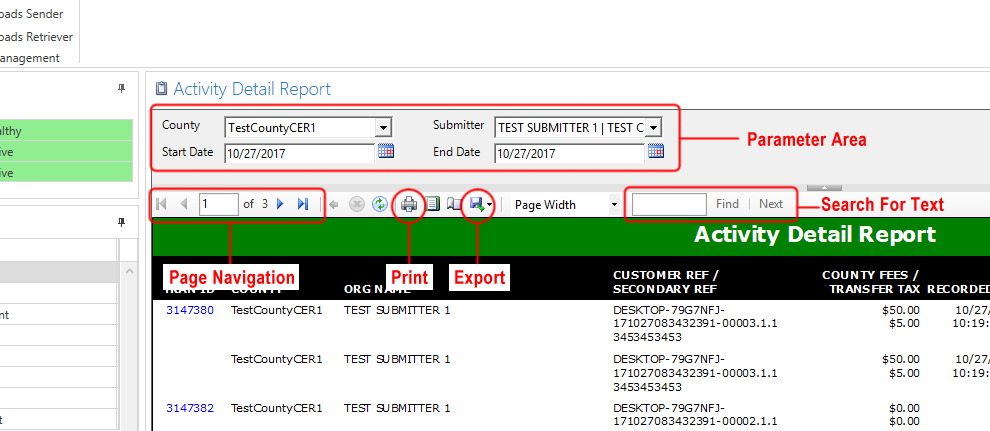Viewport: 990px width, 431px height.
Task: Toggle the print layout view icon
Action: pyautogui.click(x=433, y=204)
